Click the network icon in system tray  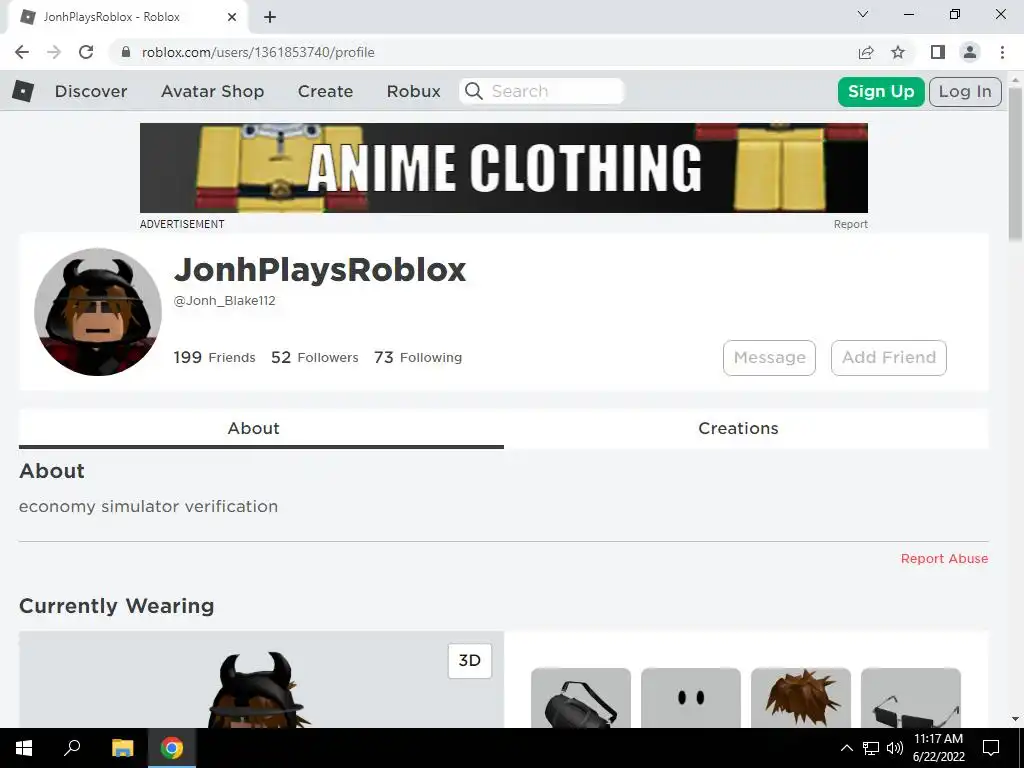[871, 748]
